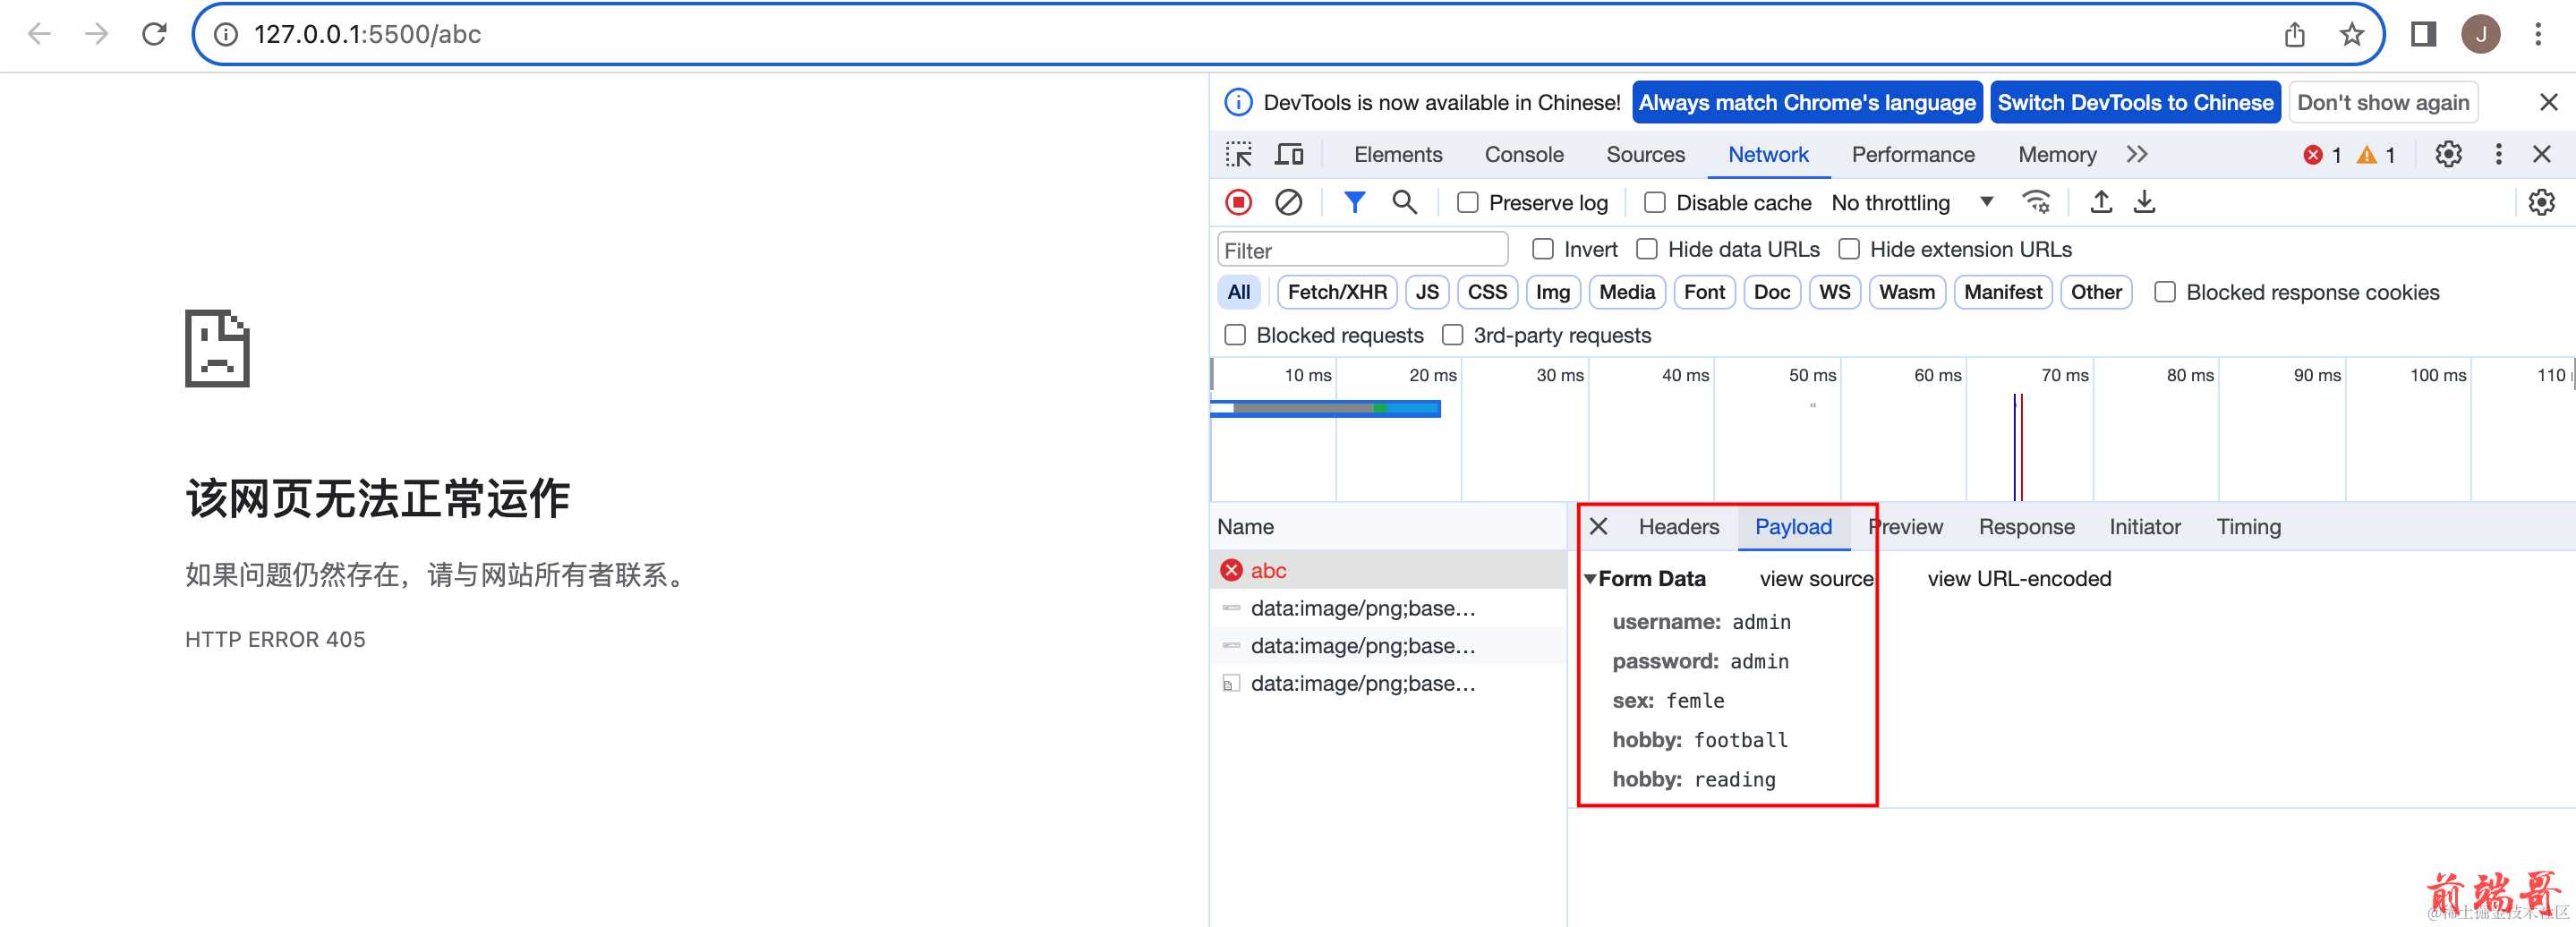Check Hide data URLs
This screenshot has width=2576, height=927.
click(1647, 249)
